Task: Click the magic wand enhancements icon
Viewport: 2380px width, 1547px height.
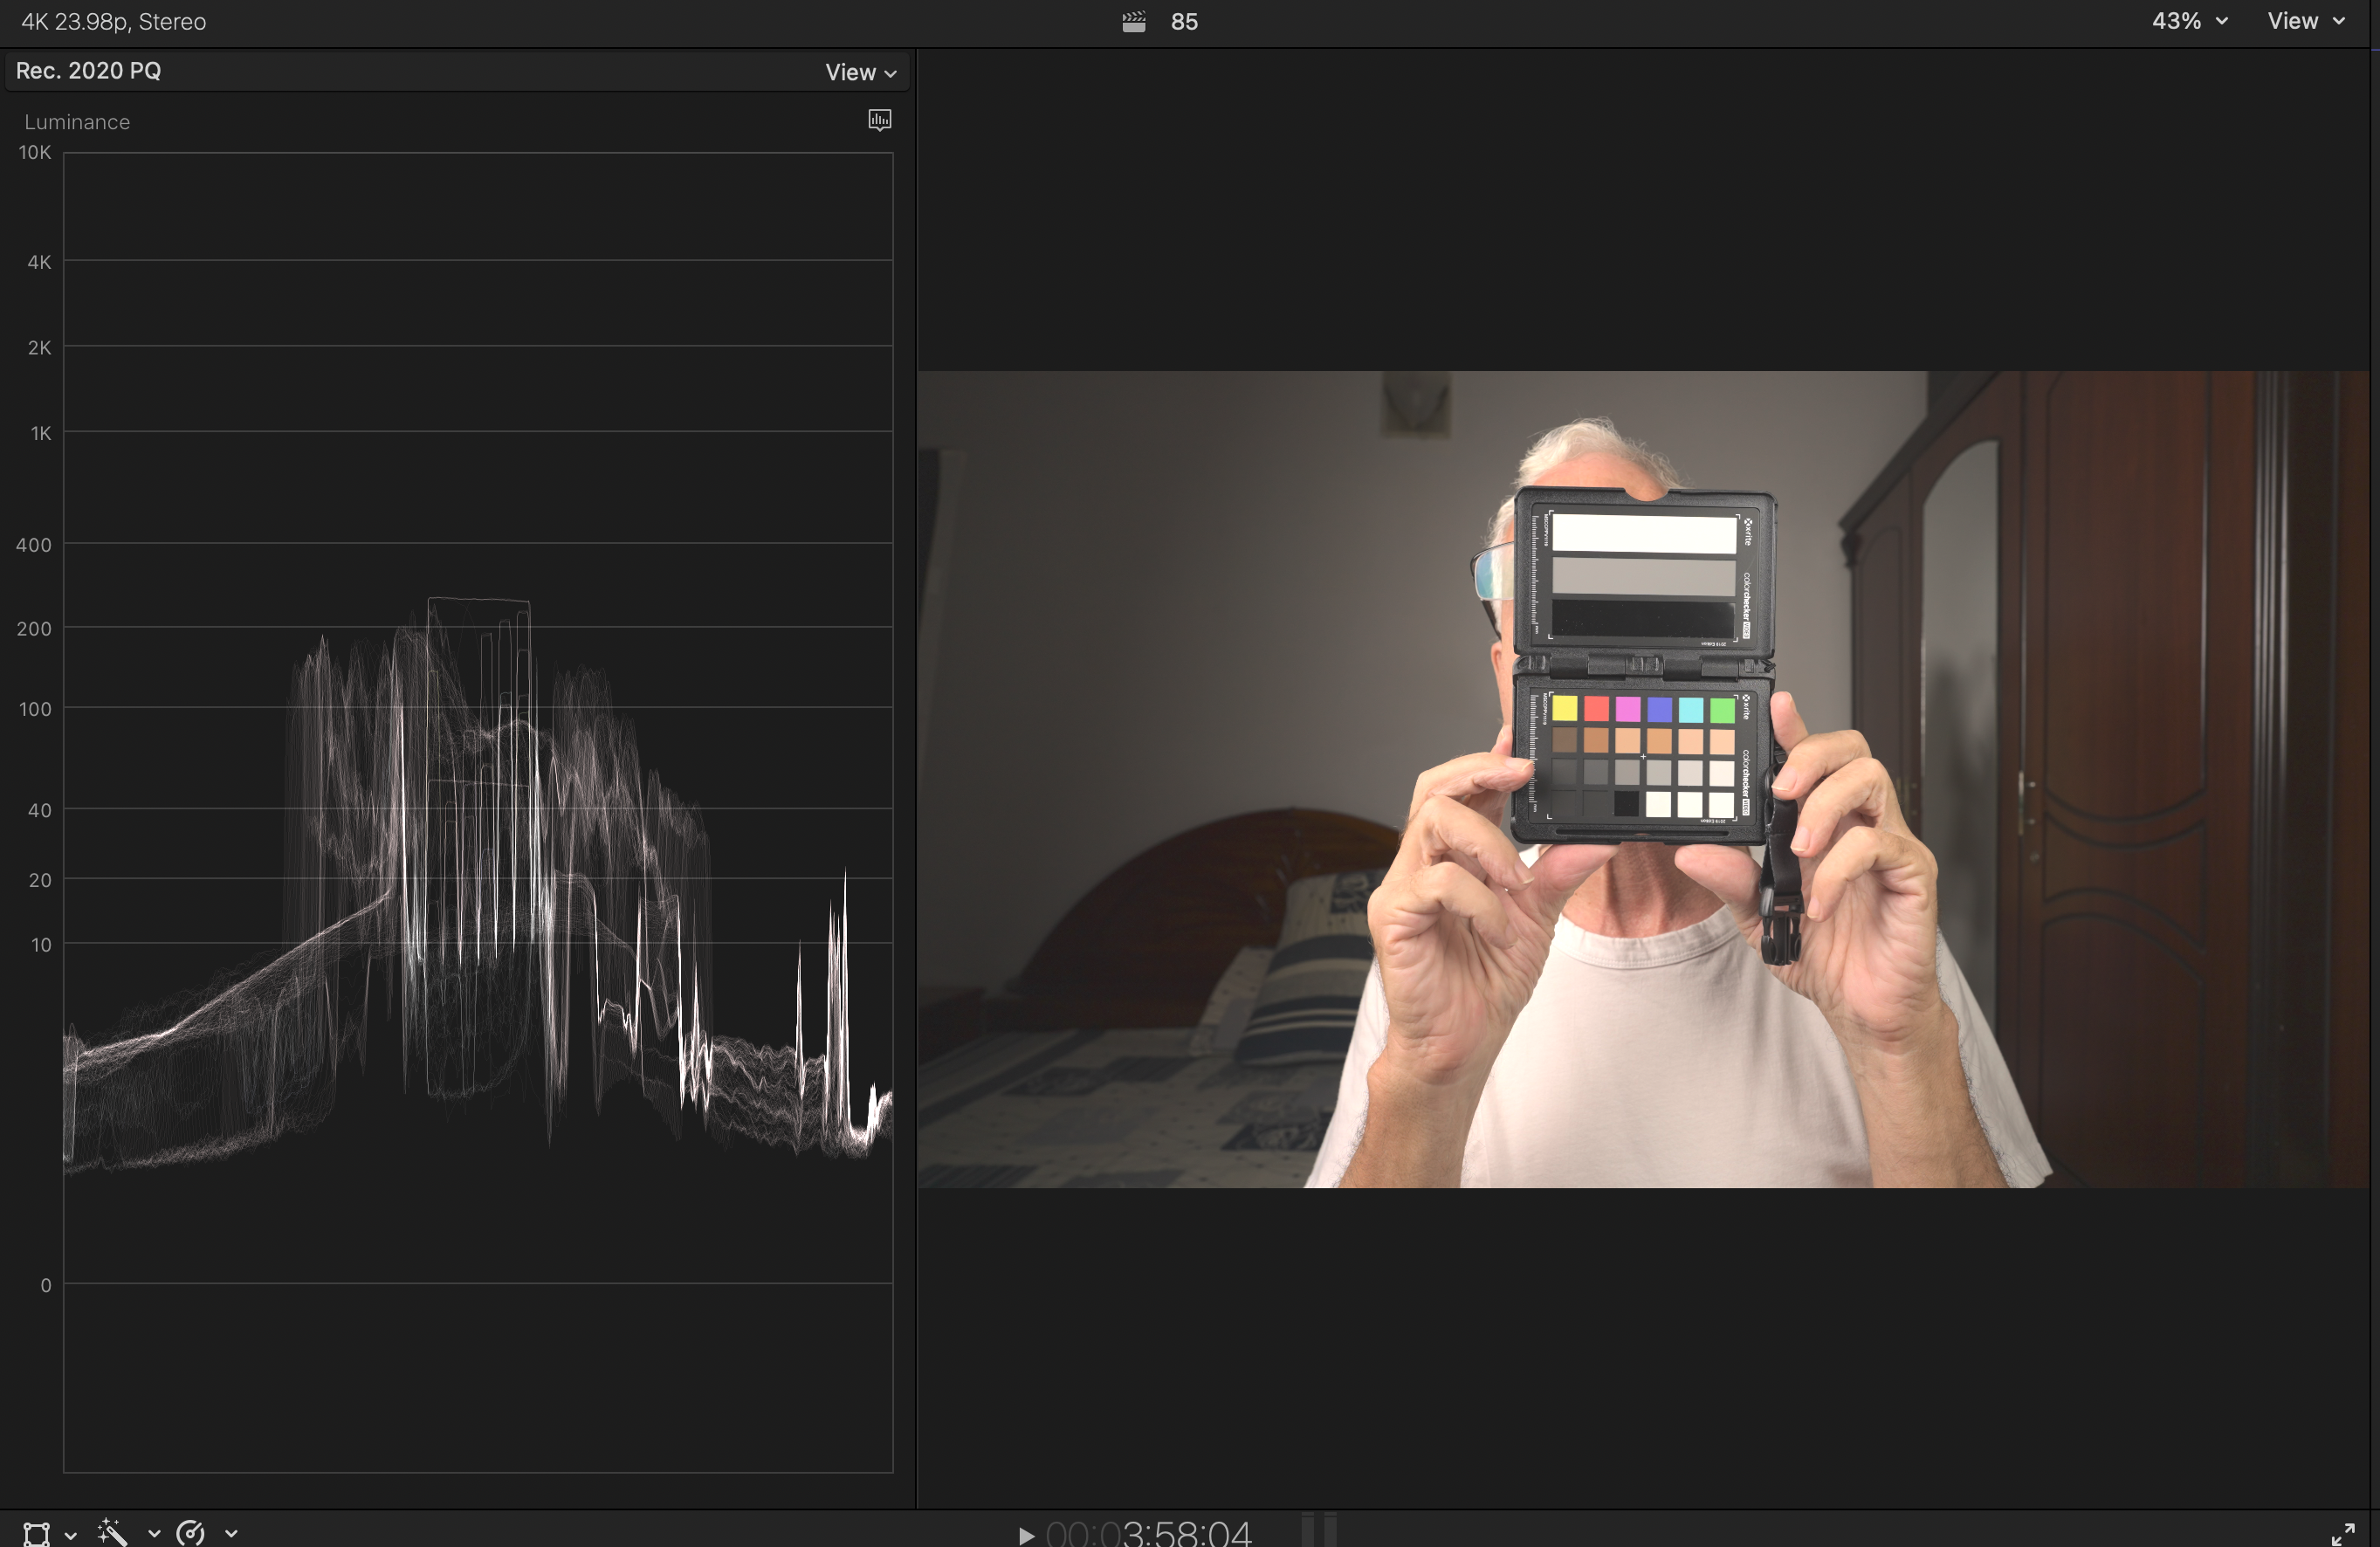Action: 112,1532
